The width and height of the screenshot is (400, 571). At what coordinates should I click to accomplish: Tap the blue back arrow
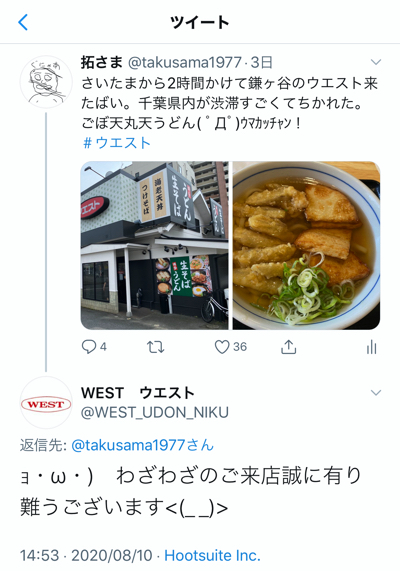[23, 23]
